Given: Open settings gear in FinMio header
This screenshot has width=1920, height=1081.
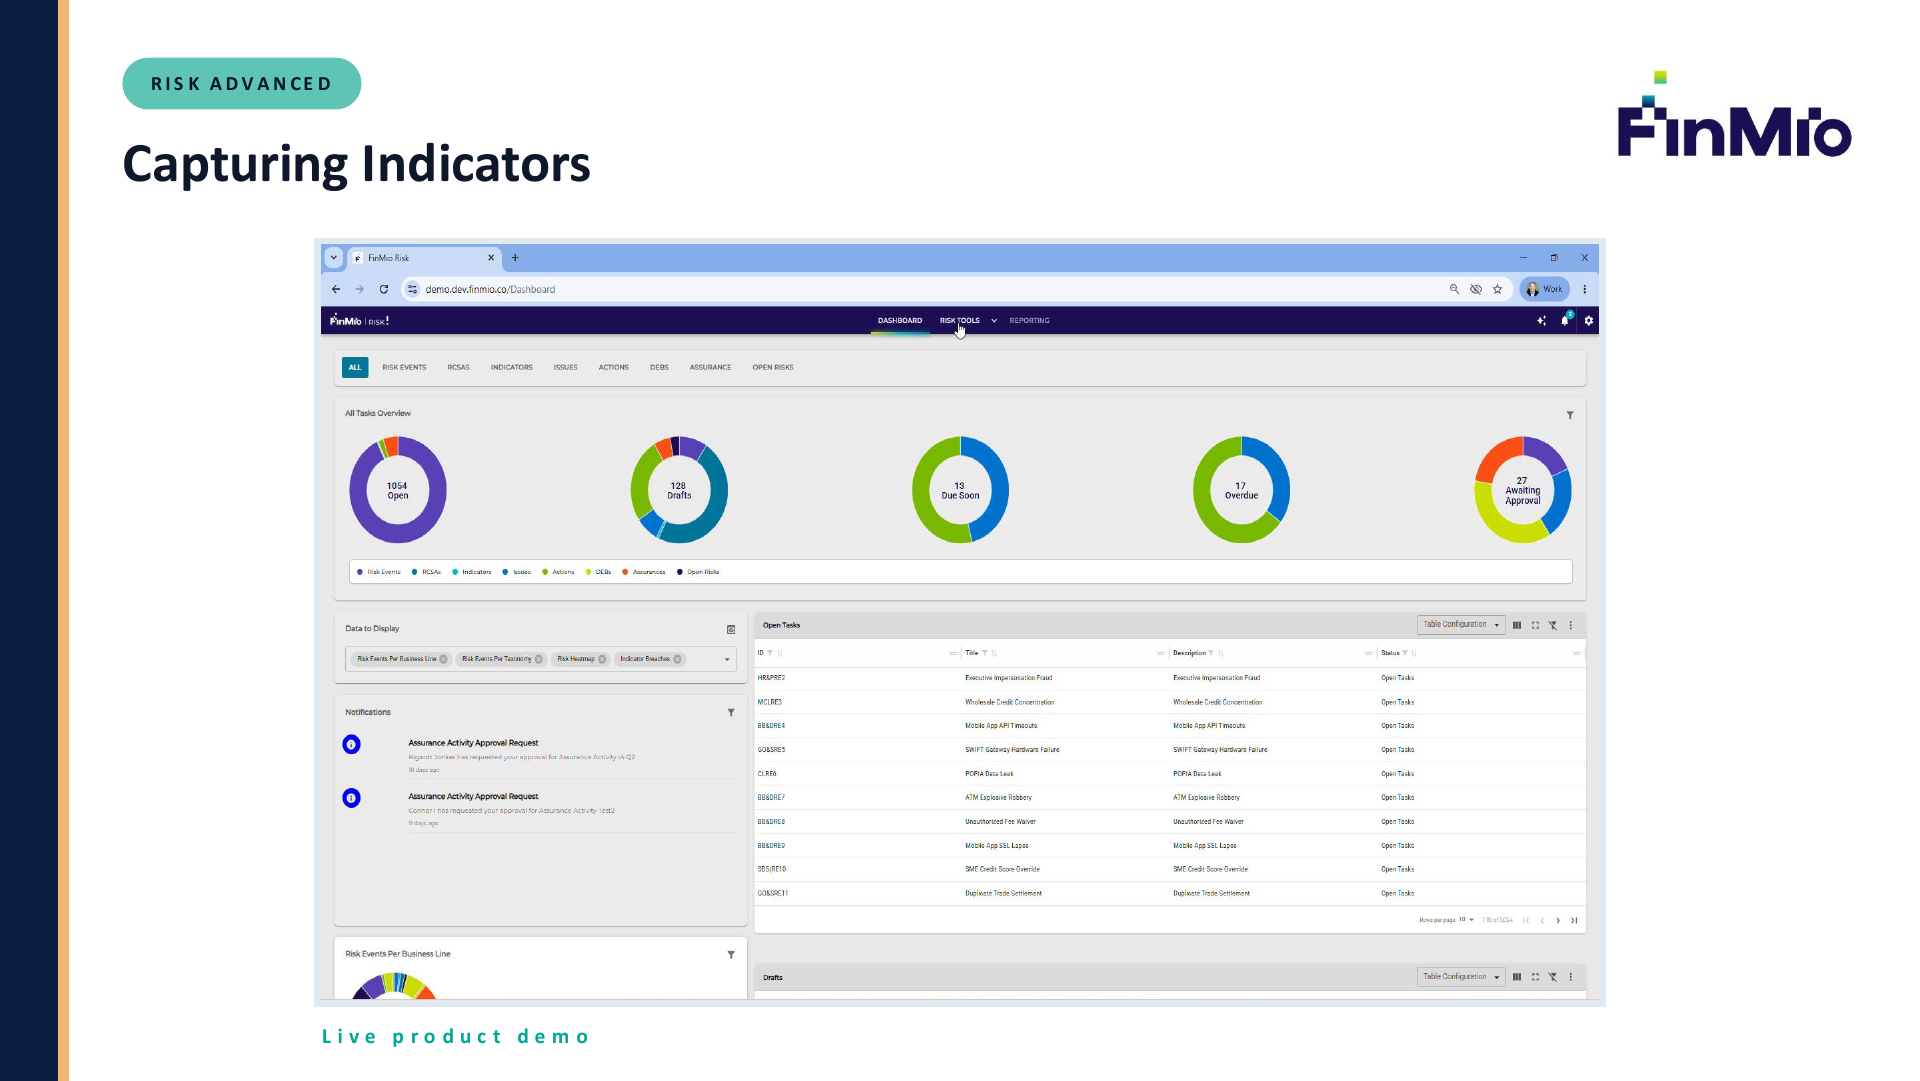Looking at the screenshot, I should point(1589,320).
